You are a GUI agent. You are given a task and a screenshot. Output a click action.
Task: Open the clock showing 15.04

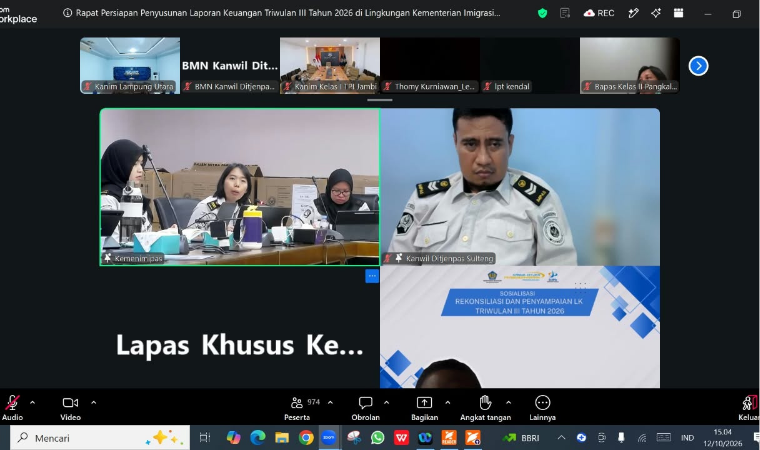click(723, 438)
